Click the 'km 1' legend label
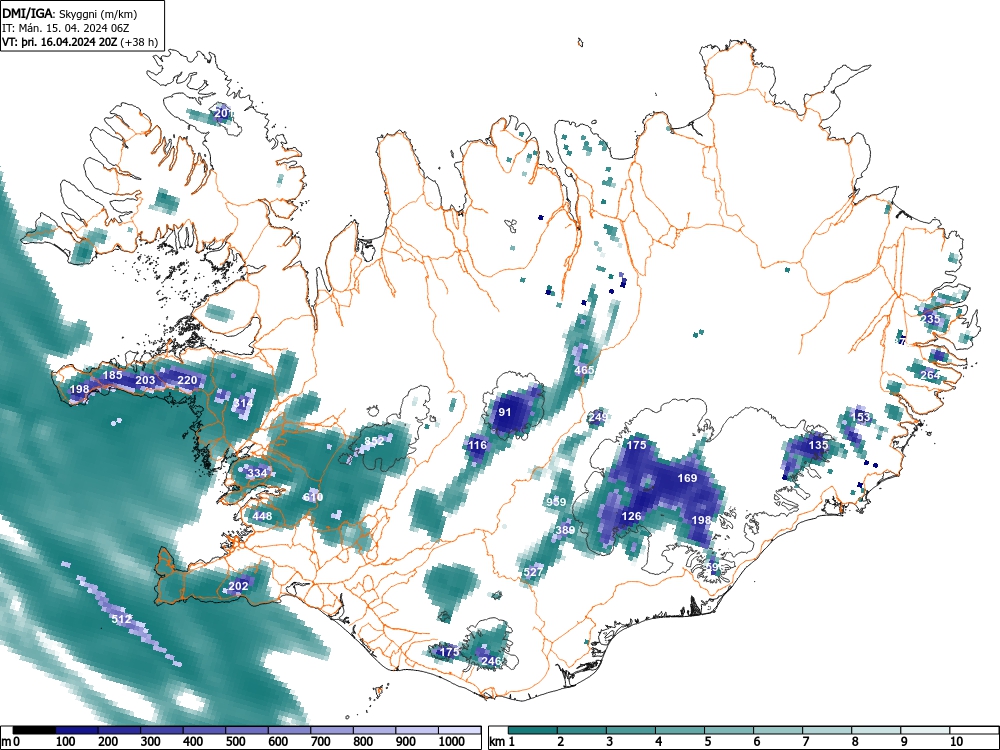 (x=502, y=742)
